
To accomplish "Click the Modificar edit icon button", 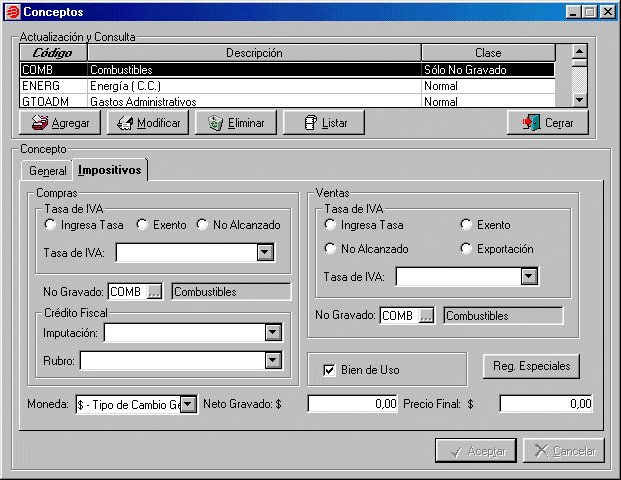I will click(147, 123).
